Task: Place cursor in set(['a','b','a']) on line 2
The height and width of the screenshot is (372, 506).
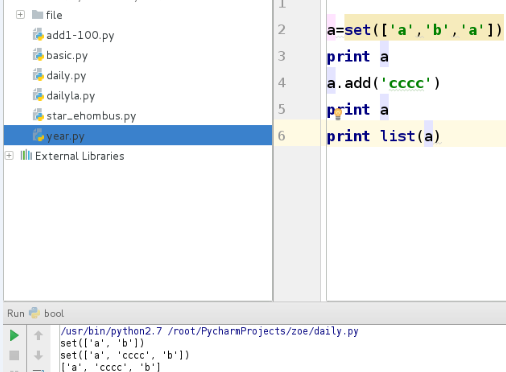Action: 423,30
